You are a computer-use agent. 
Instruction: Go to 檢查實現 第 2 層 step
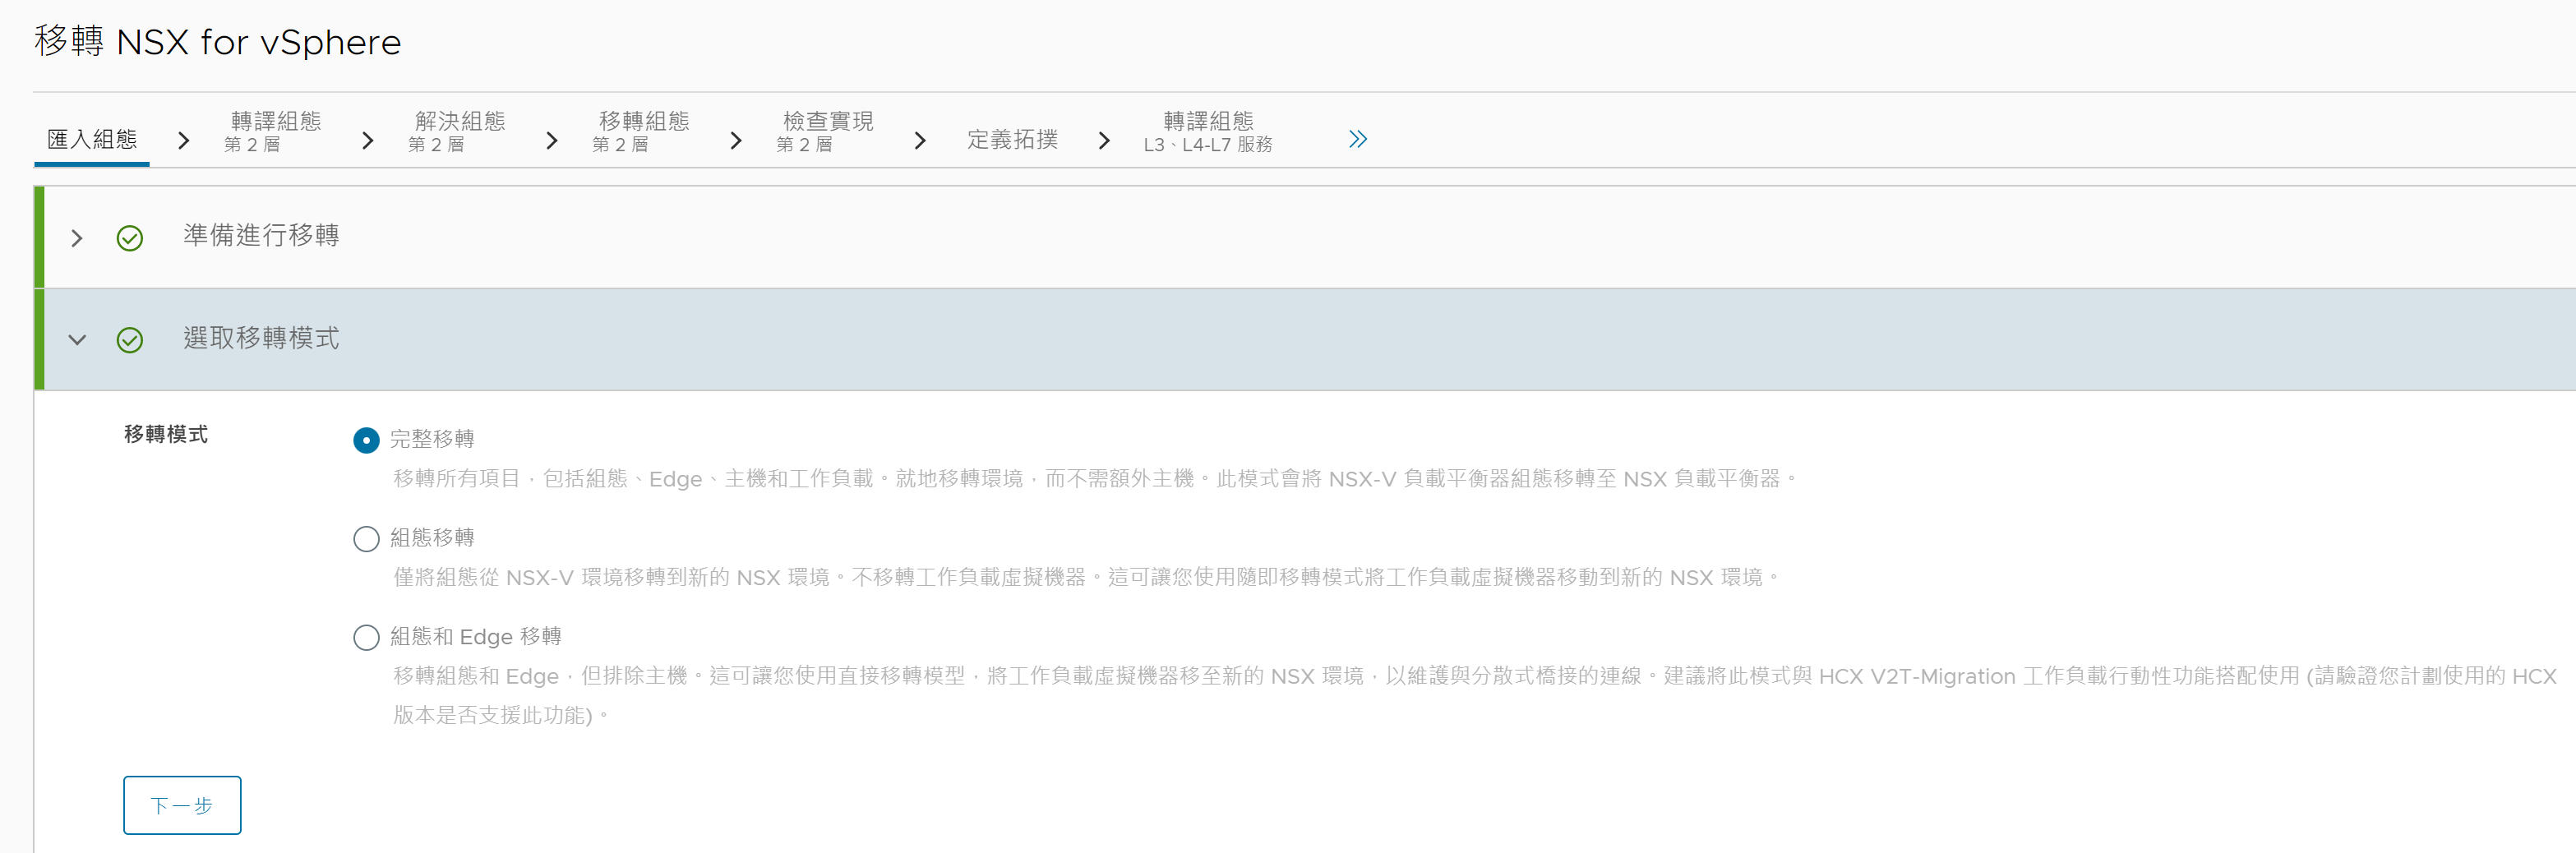click(825, 132)
